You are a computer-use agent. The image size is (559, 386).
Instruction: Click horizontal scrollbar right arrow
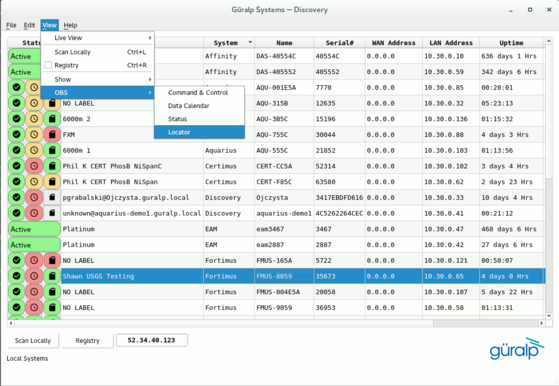tap(542, 323)
